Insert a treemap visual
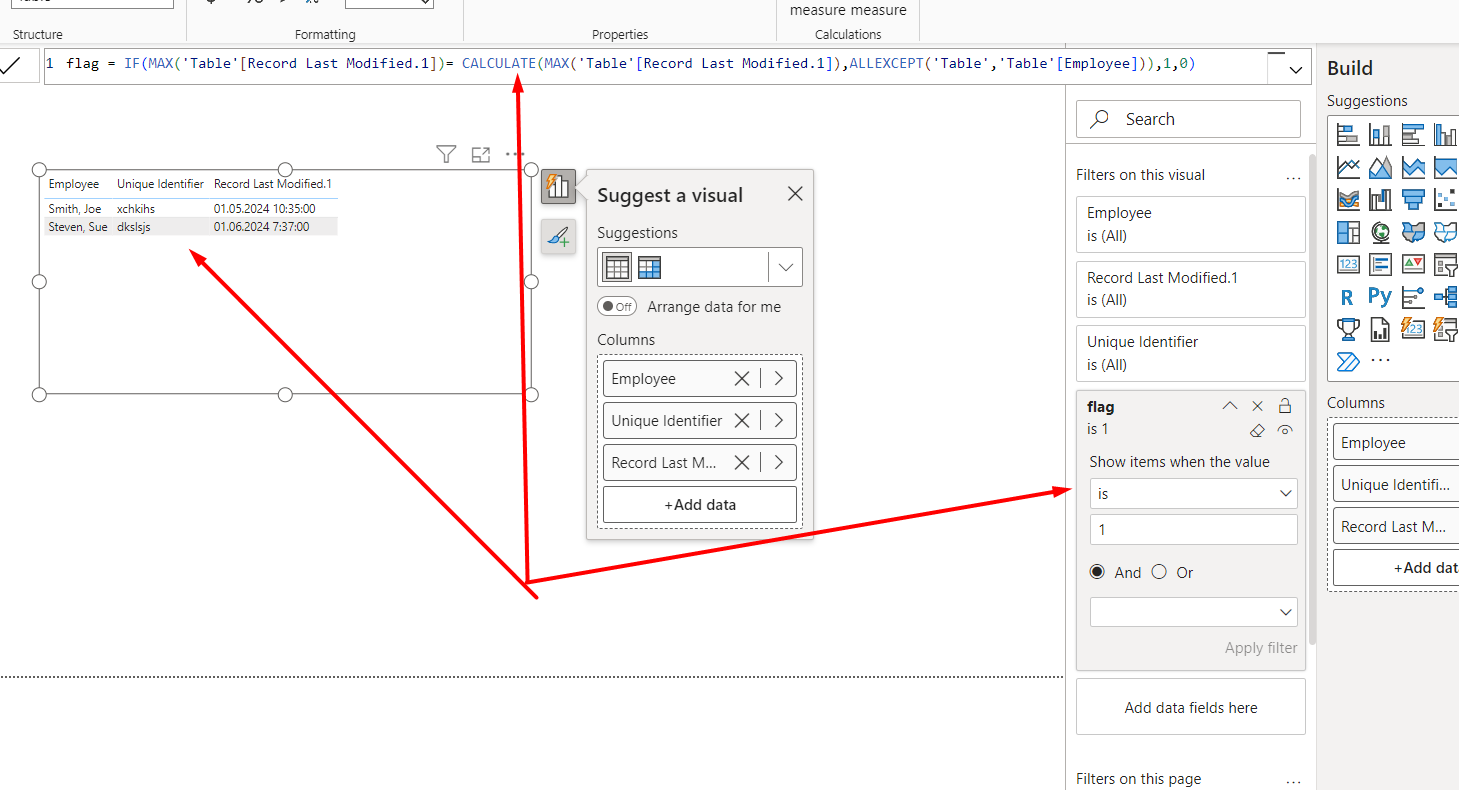 [x=1348, y=232]
